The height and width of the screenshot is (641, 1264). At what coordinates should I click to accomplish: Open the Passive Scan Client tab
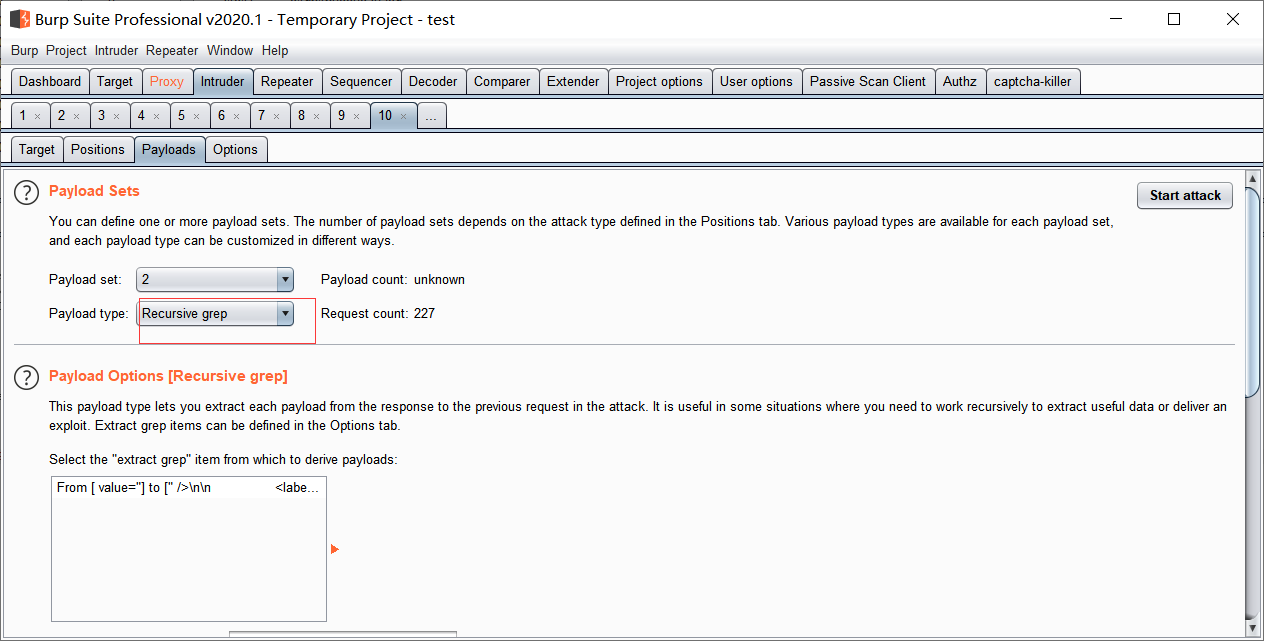point(868,82)
